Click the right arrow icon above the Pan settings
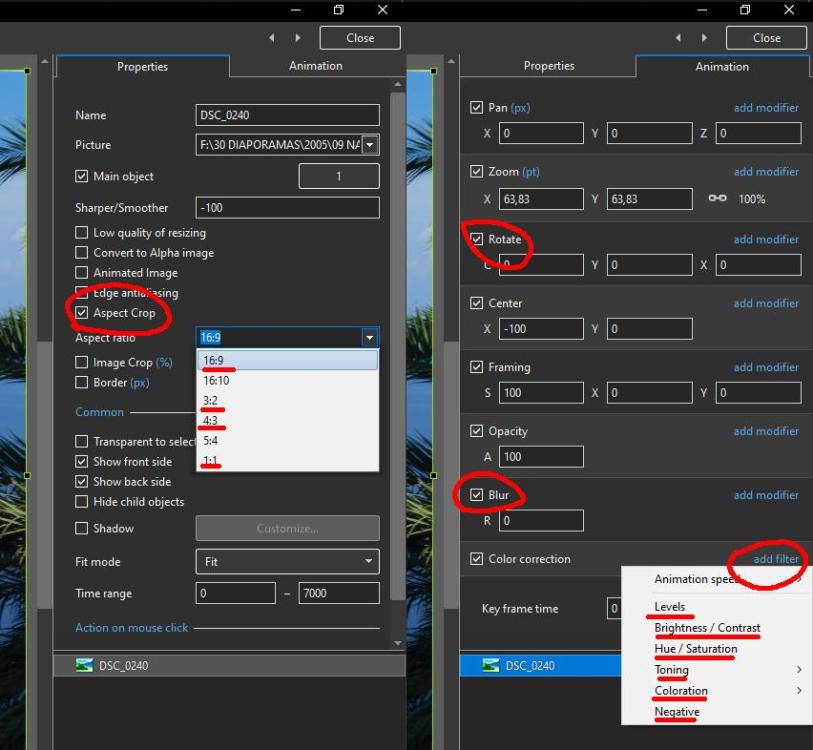This screenshot has height=750, width=813. 704,38
